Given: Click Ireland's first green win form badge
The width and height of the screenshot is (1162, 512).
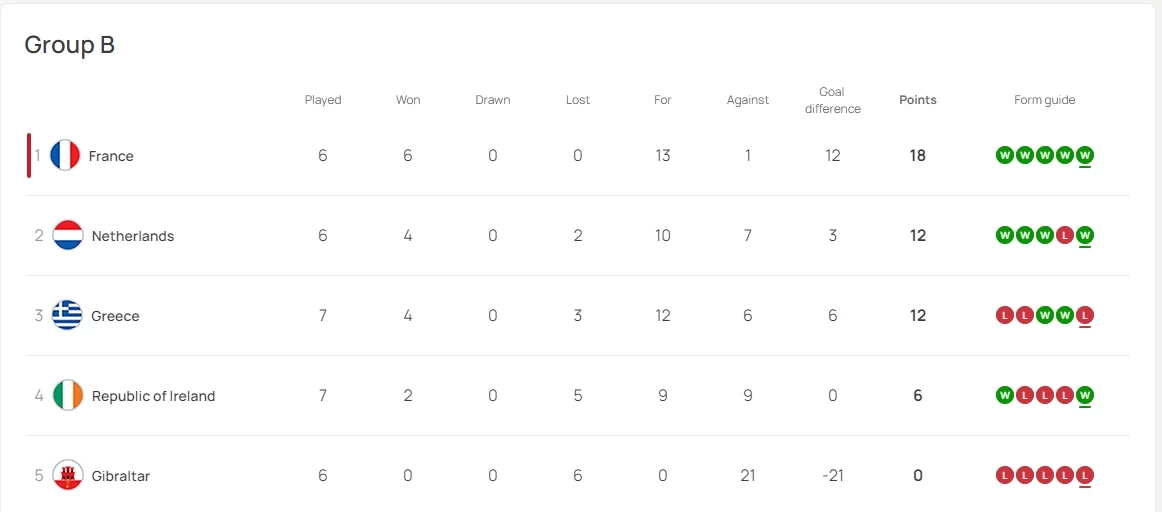Looking at the screenshot, I should pyautogui.click(x=1004, y=395).
